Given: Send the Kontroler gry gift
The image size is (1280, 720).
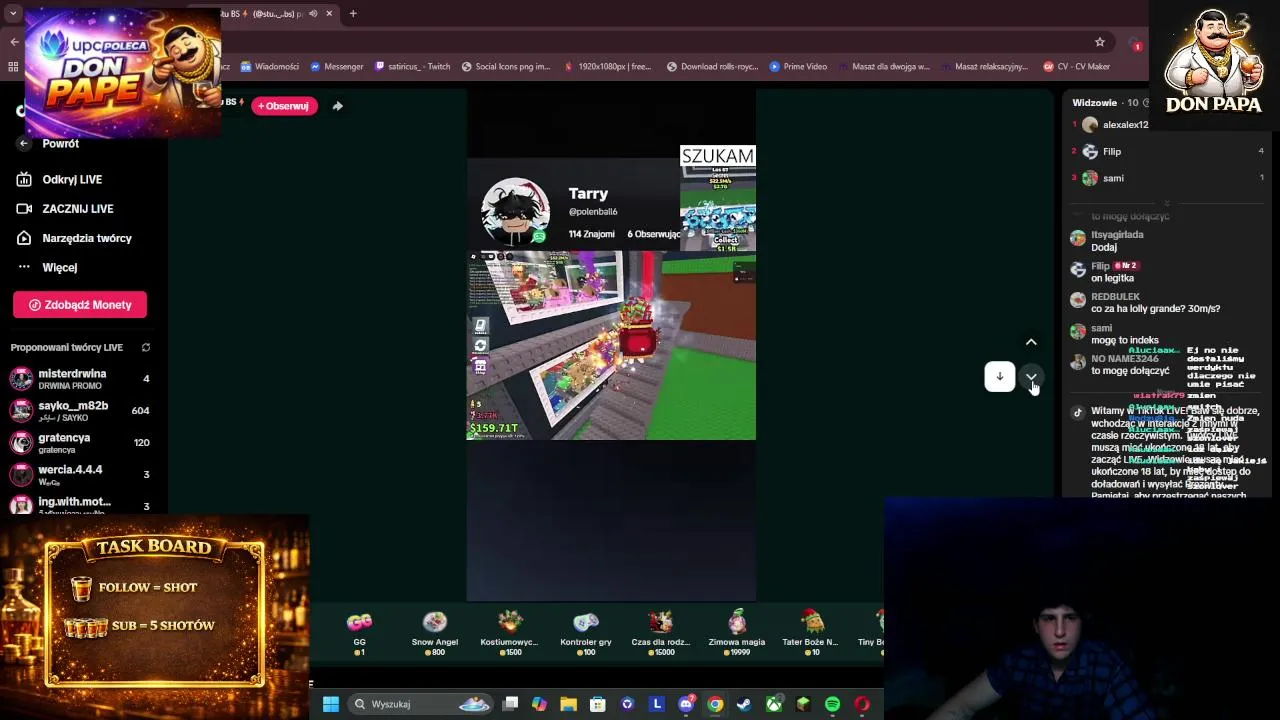Looking at the screenshot, I should (586, 633).
